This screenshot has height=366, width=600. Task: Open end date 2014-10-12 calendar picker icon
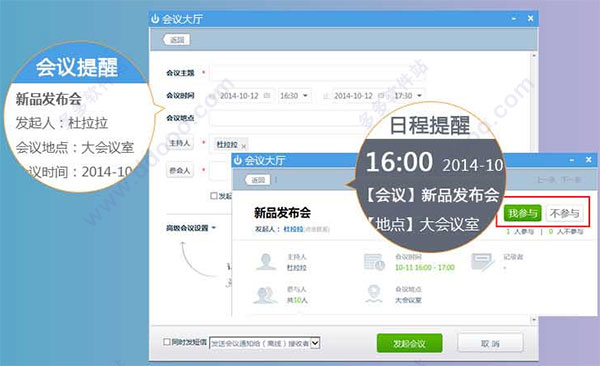[x=382, y=95]
